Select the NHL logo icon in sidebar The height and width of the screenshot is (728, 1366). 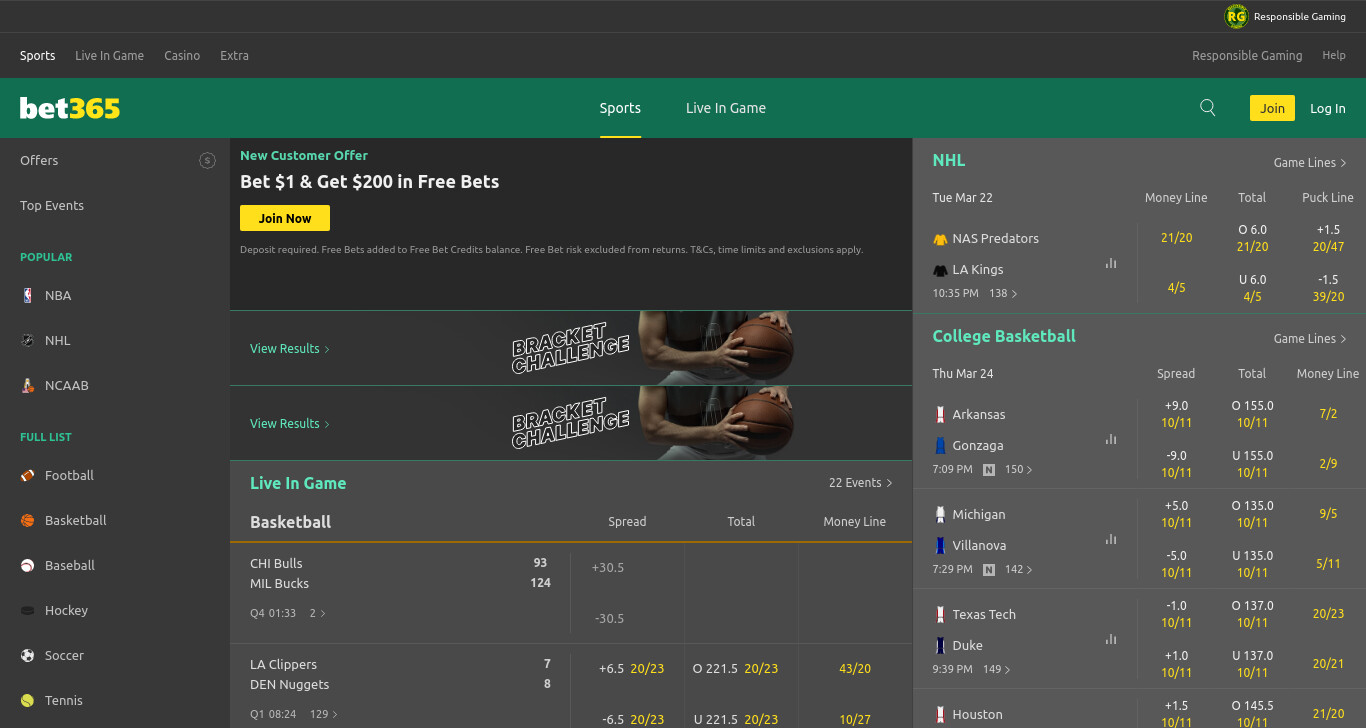coord(27,340)
